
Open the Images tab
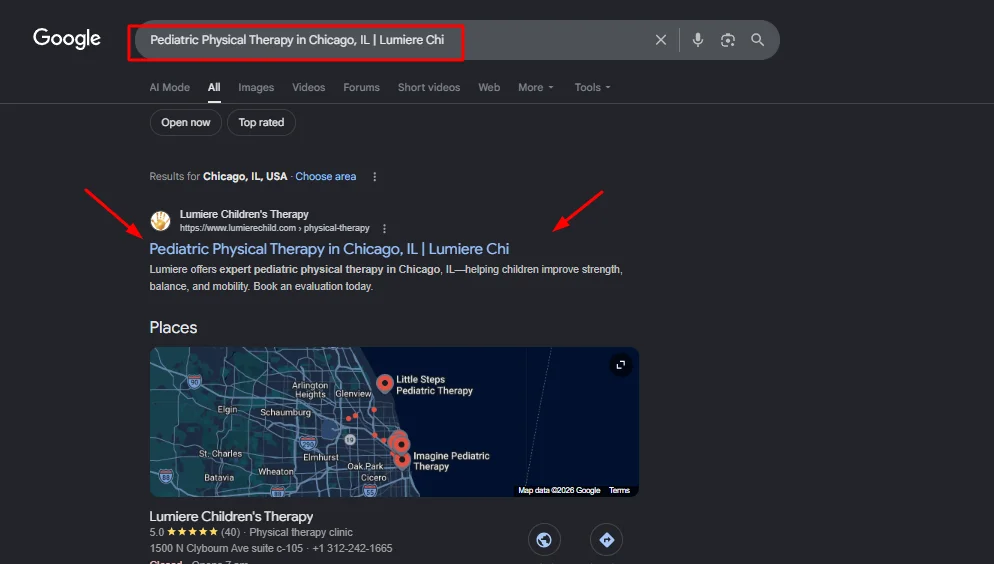click(x=256, y=87)
